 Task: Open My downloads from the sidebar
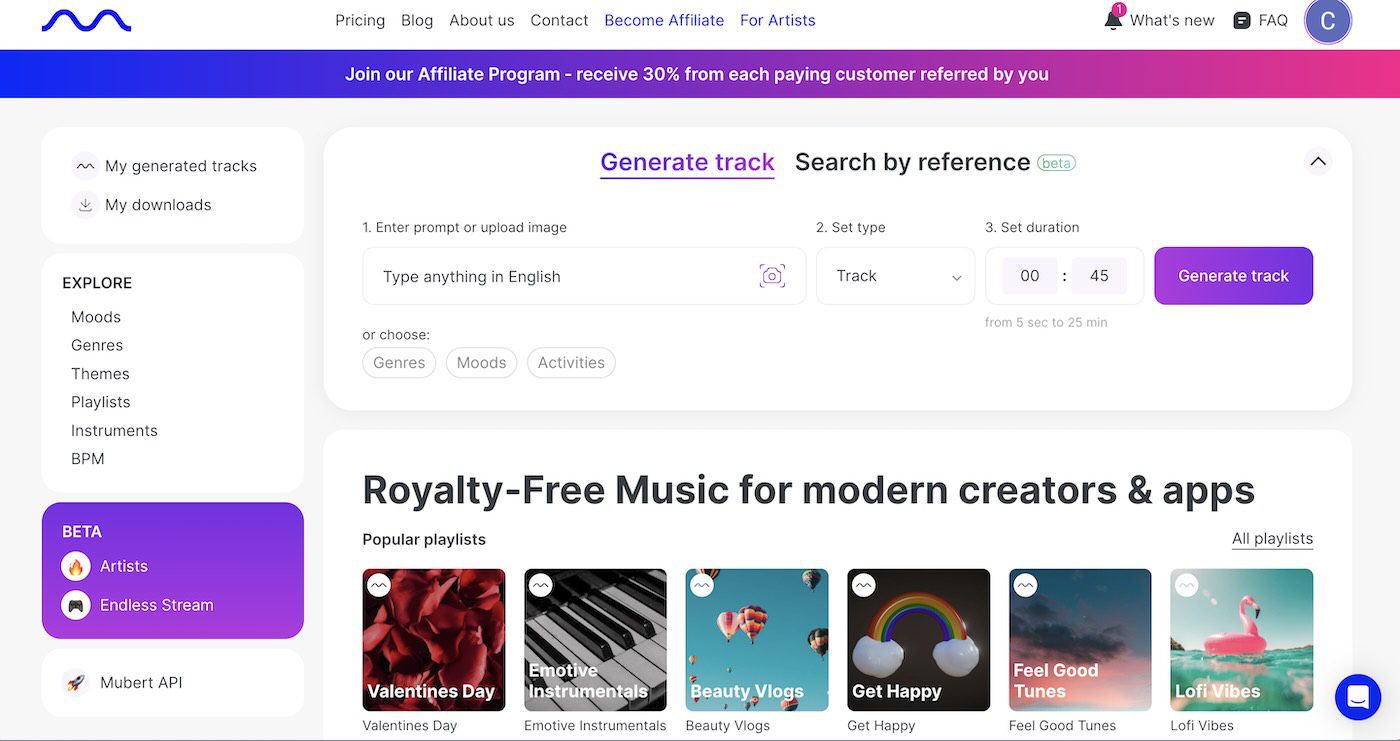tap(157, 204)
